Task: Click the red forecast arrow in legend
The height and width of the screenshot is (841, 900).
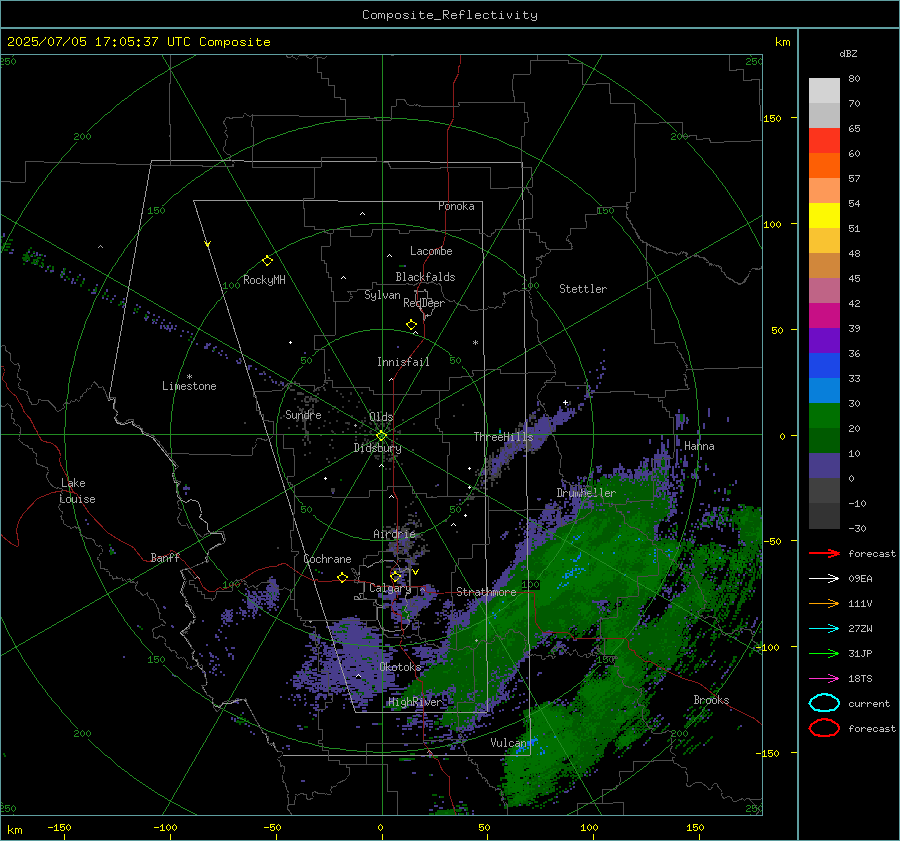Action: tap(824, 553)
